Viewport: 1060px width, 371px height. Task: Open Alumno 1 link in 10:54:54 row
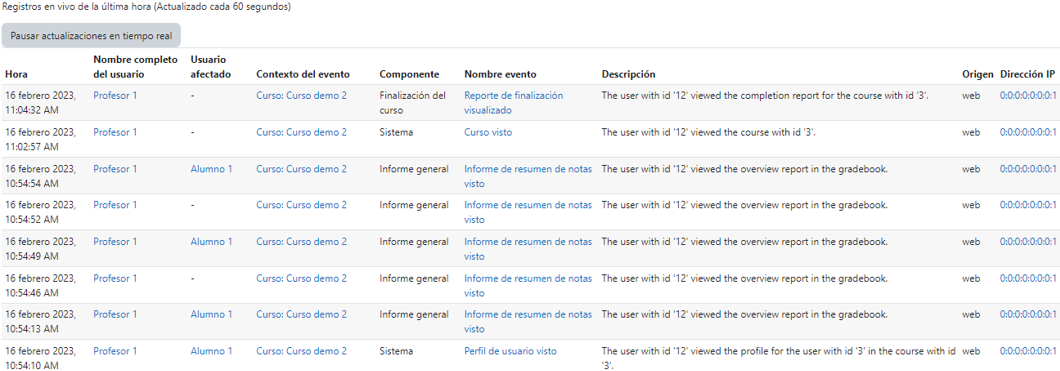tap(211, 169)
